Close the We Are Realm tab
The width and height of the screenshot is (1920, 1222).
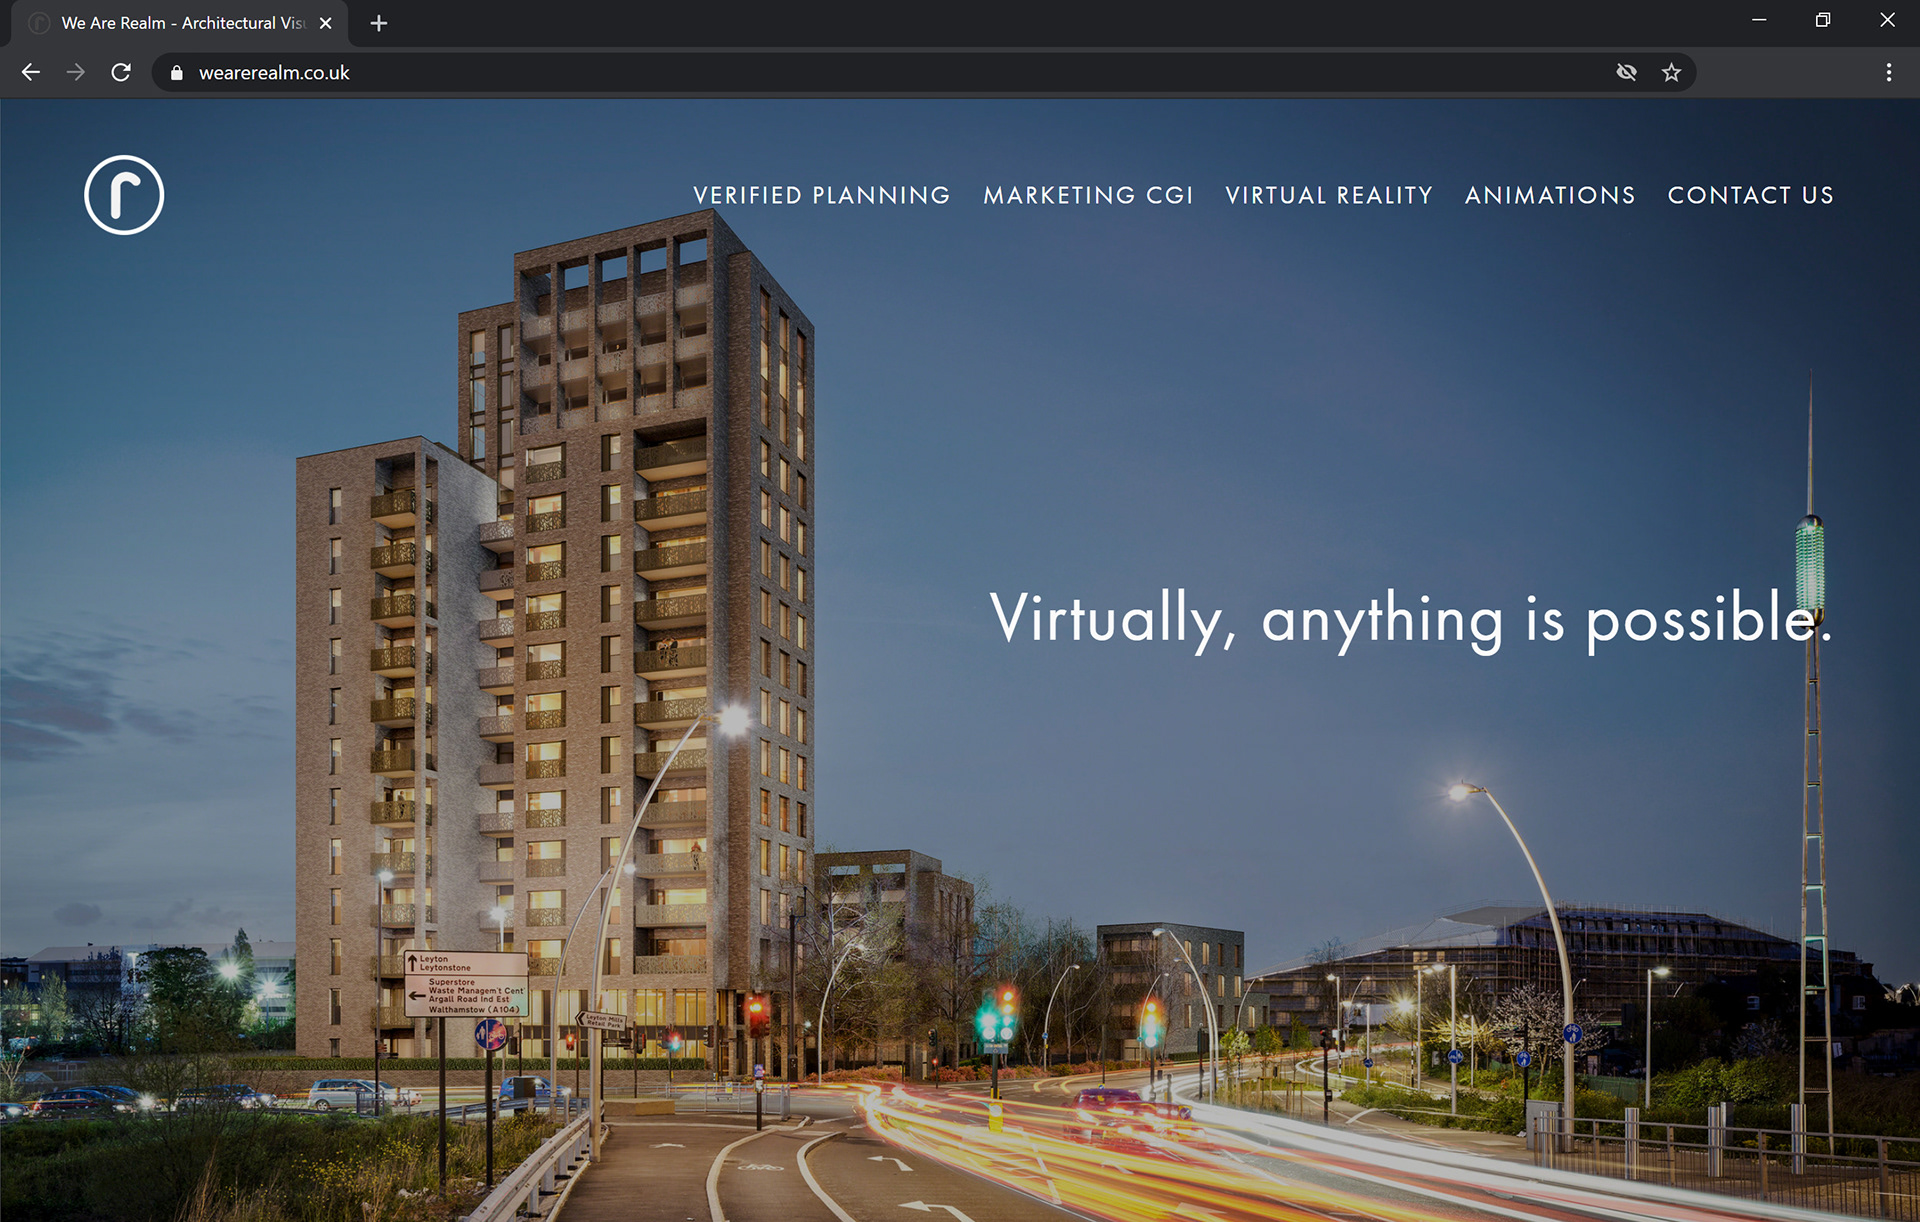(x=325, y=23)
